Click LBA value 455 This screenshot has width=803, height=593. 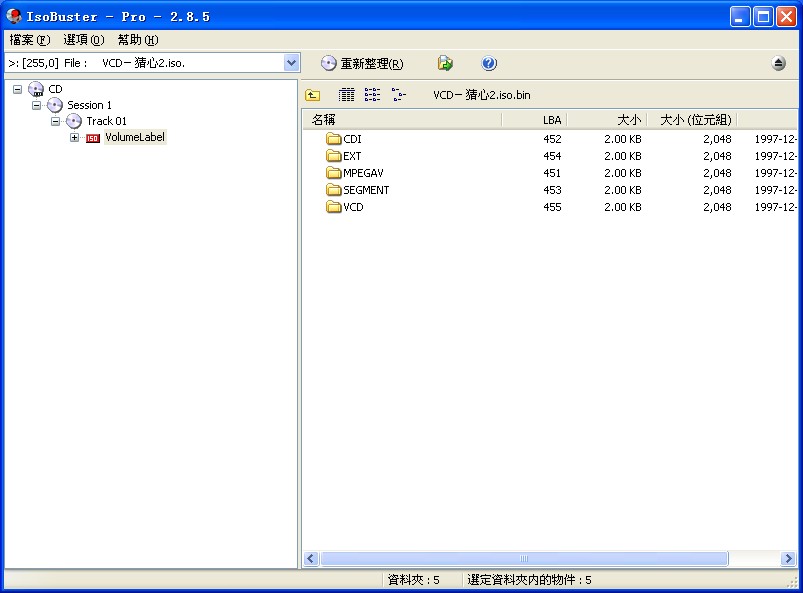[x=552, y=207]
